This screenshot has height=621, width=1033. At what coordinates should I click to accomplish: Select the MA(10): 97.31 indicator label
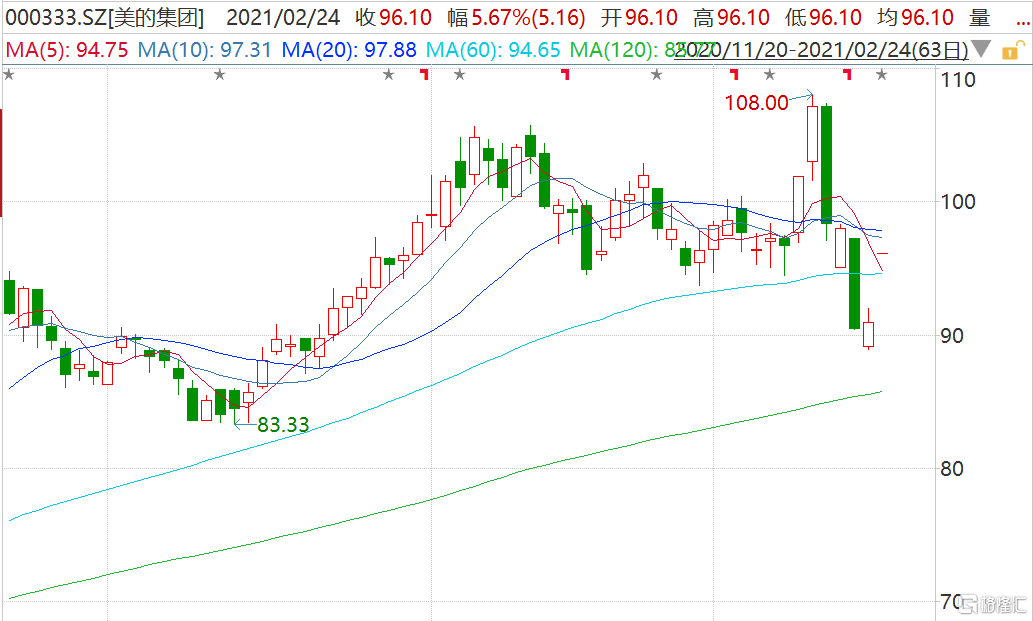(x=204, y=50)
